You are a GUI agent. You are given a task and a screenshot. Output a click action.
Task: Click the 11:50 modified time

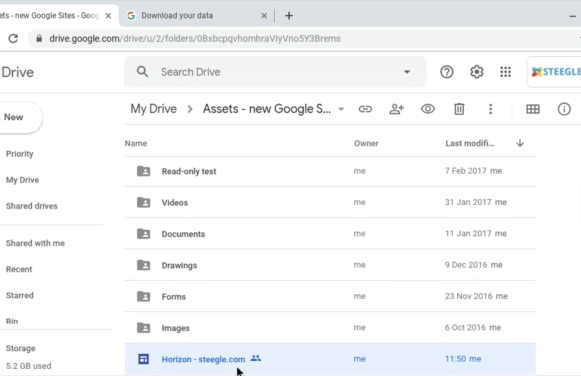pos(455,359)
